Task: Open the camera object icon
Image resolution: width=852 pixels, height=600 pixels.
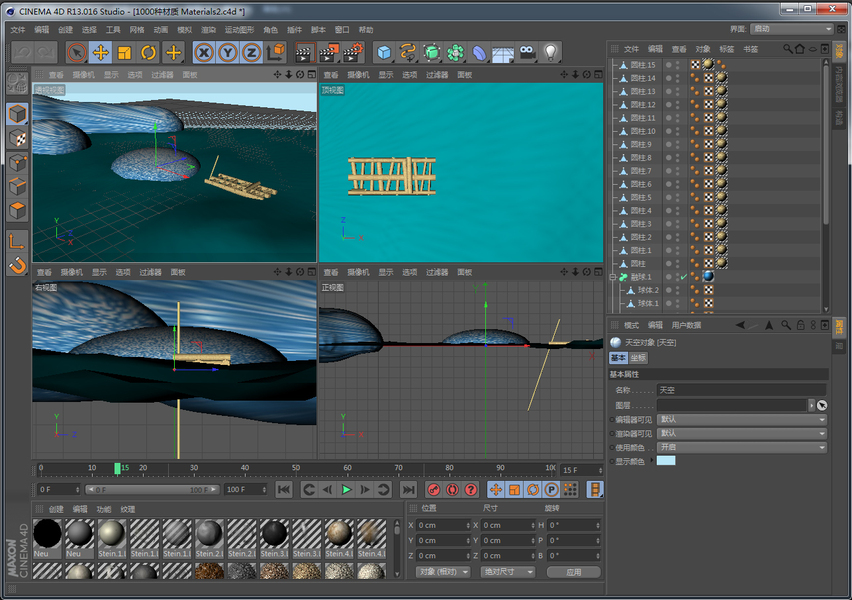Action: (527, 52)
